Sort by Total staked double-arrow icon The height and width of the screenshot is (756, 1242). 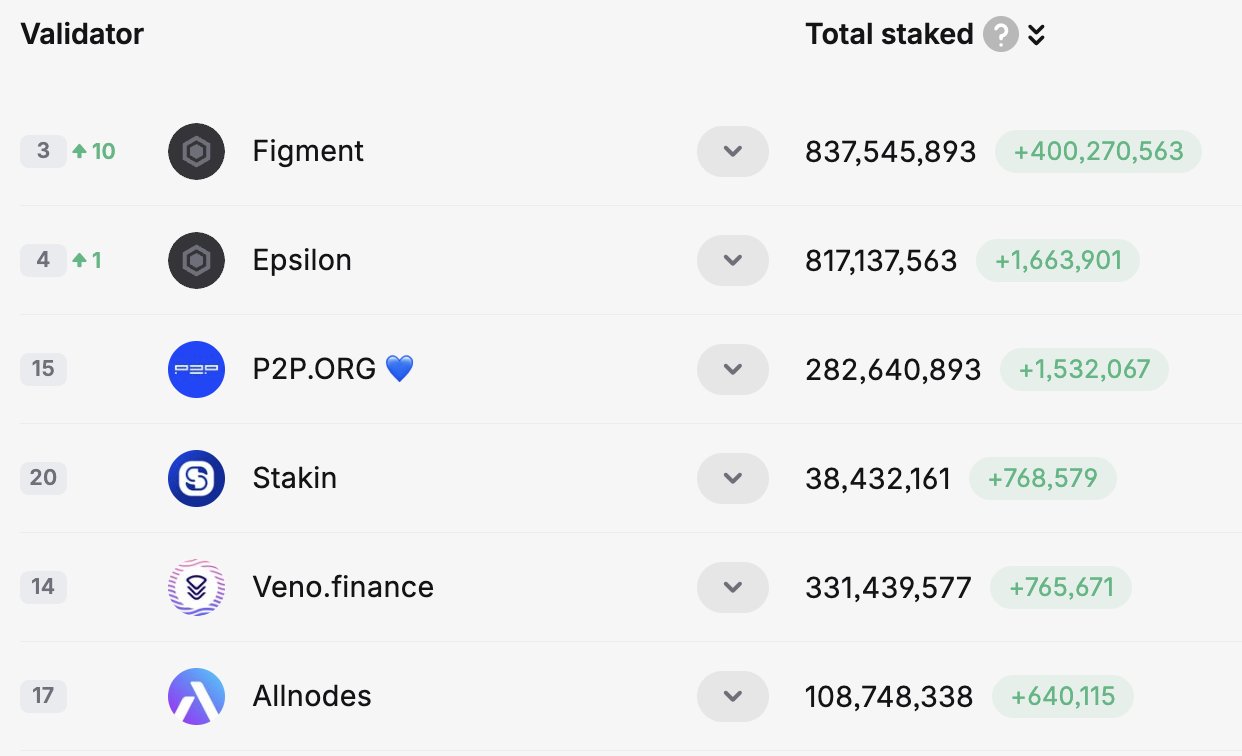pos(1037,35)
